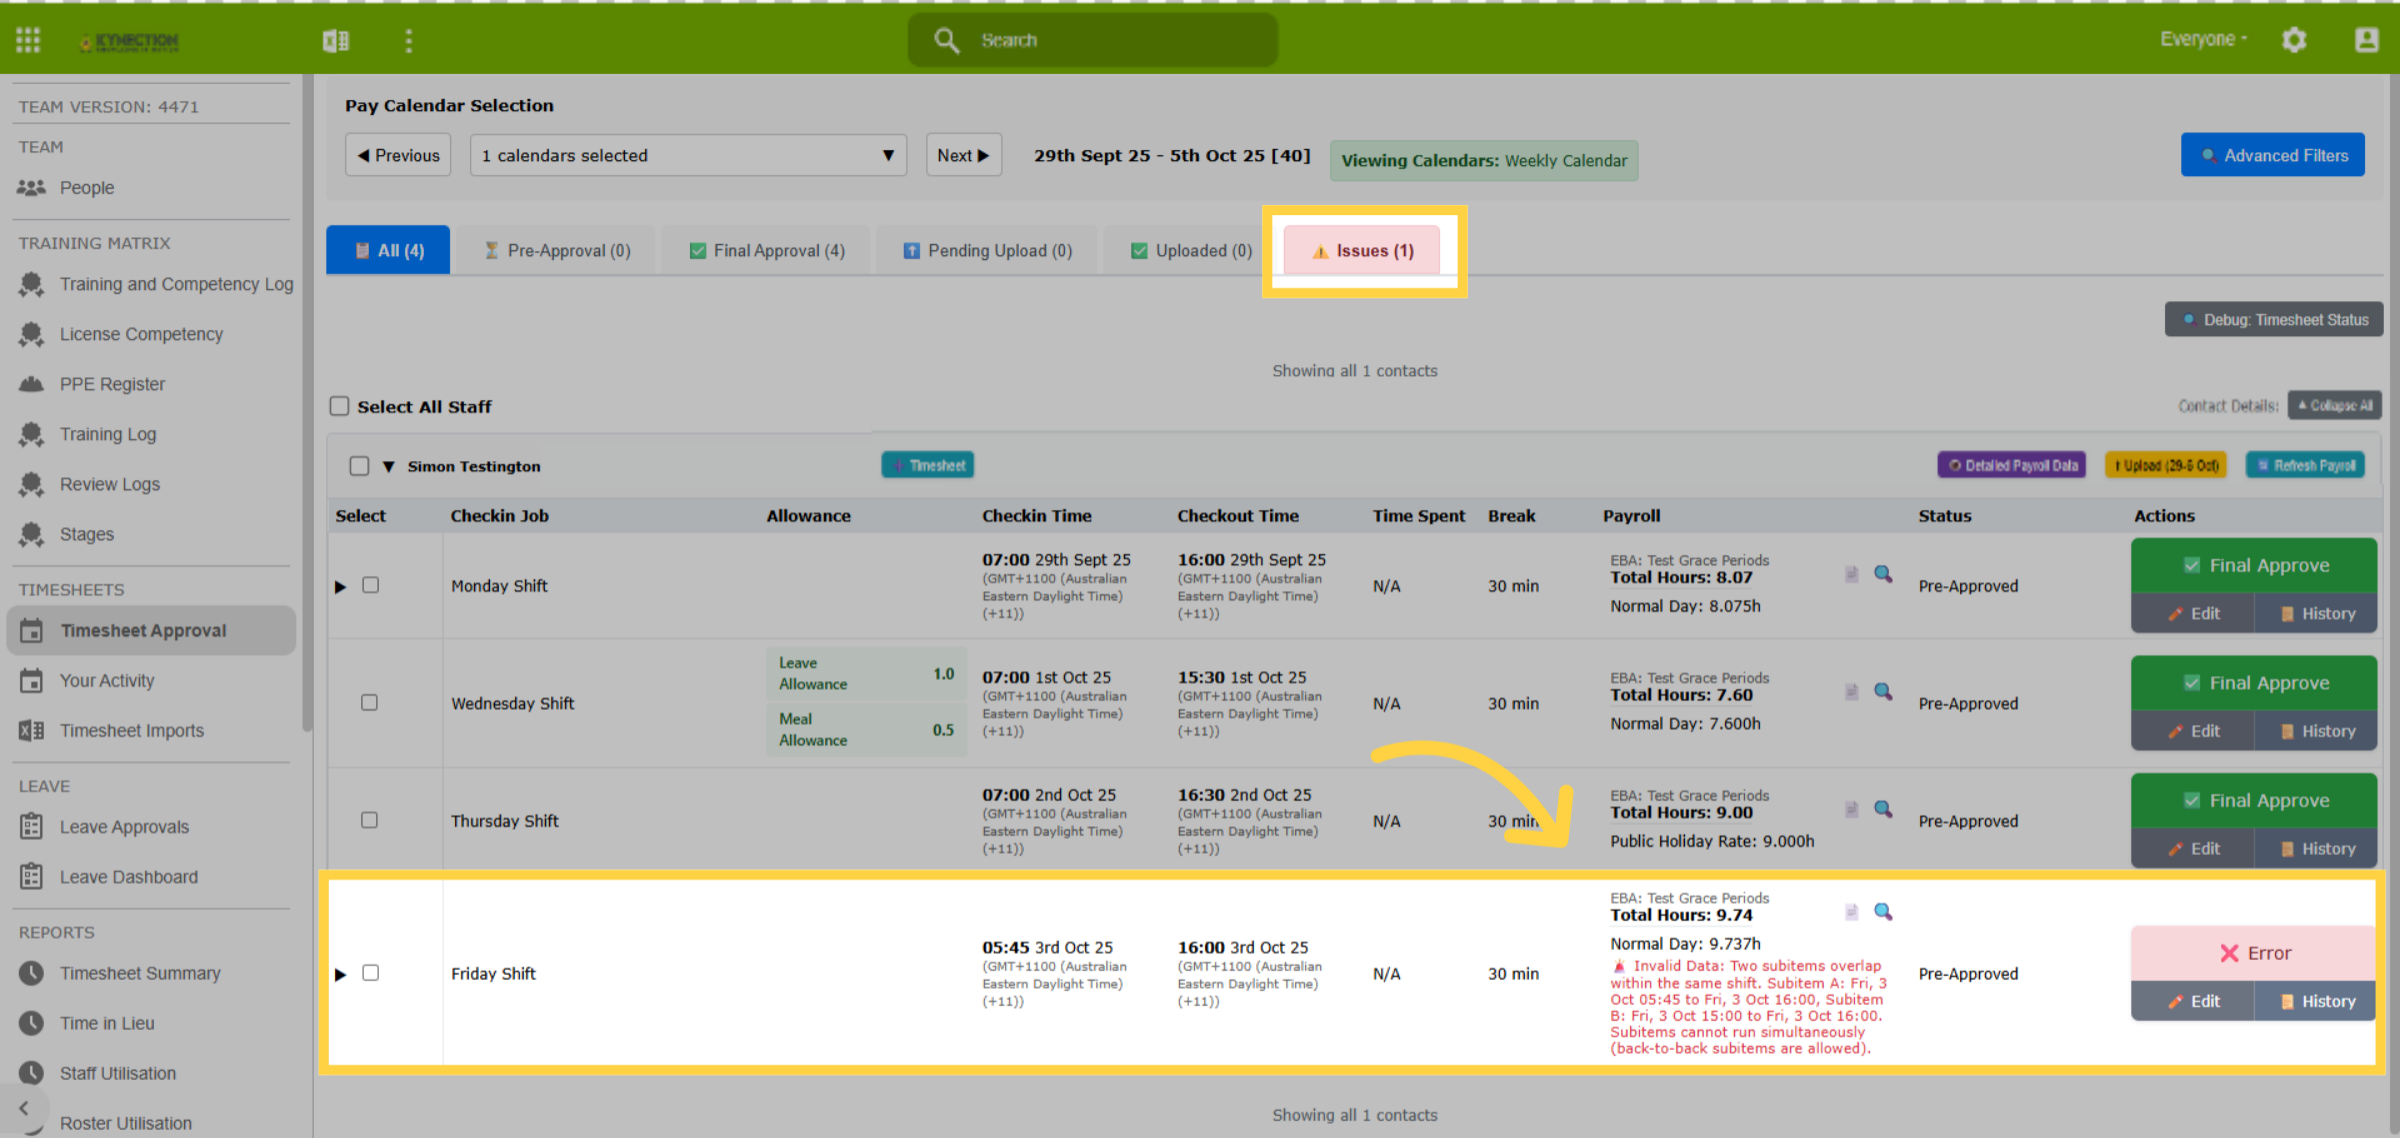Open Detailed Payroll Data for Simon
This screenshot has height=1138, width=2400.
tap(2012, 465)
